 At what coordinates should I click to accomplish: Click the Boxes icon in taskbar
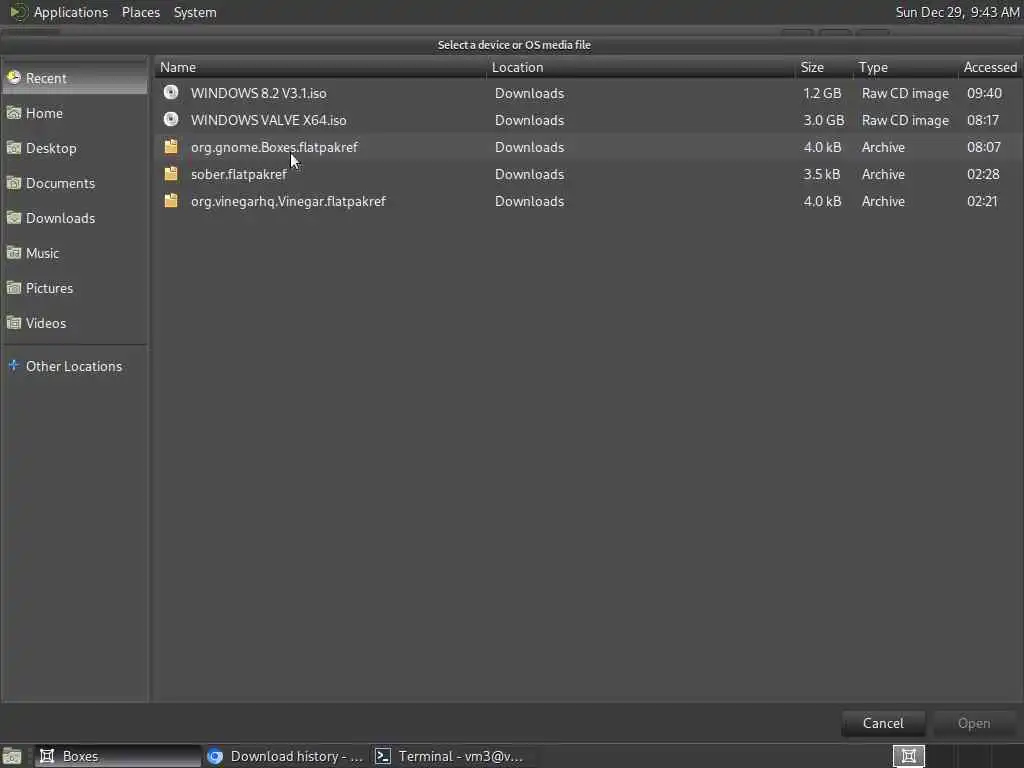[x=47, y=756]
